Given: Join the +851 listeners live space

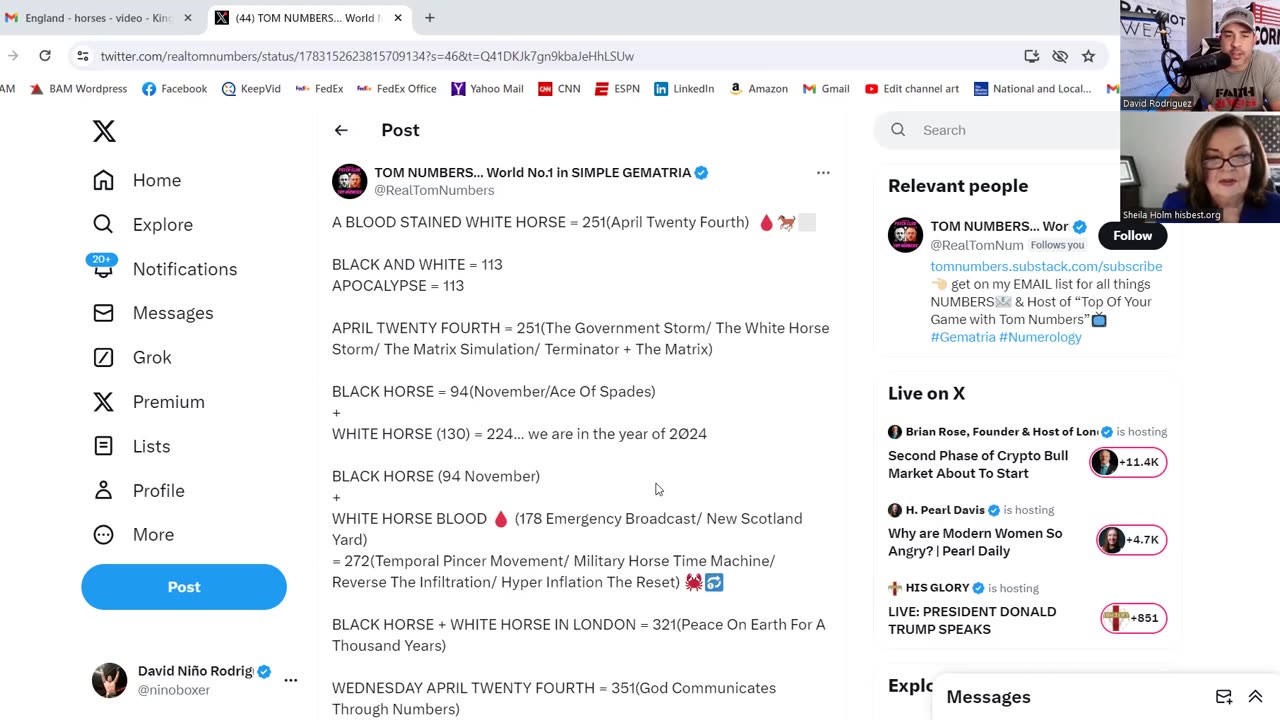Looking at the screenshot, I should [x=1133, y=618].
